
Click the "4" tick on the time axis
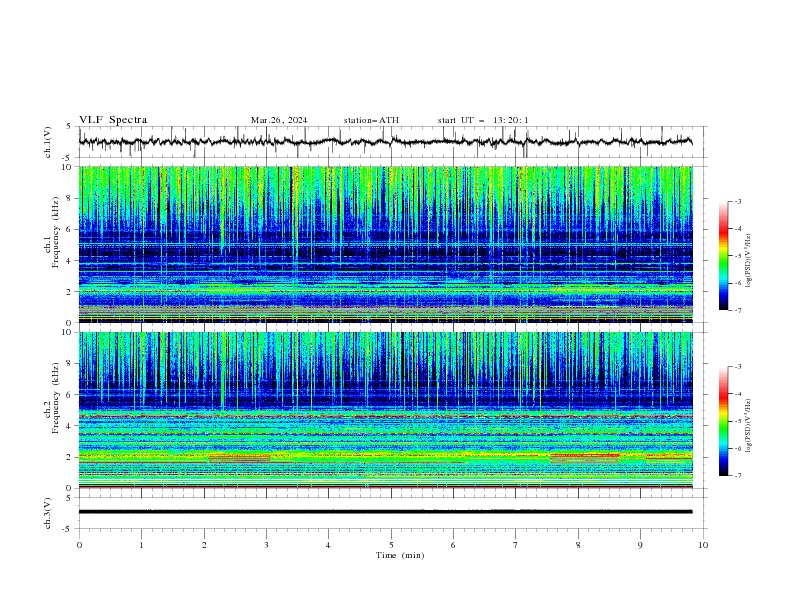point(328,545)
